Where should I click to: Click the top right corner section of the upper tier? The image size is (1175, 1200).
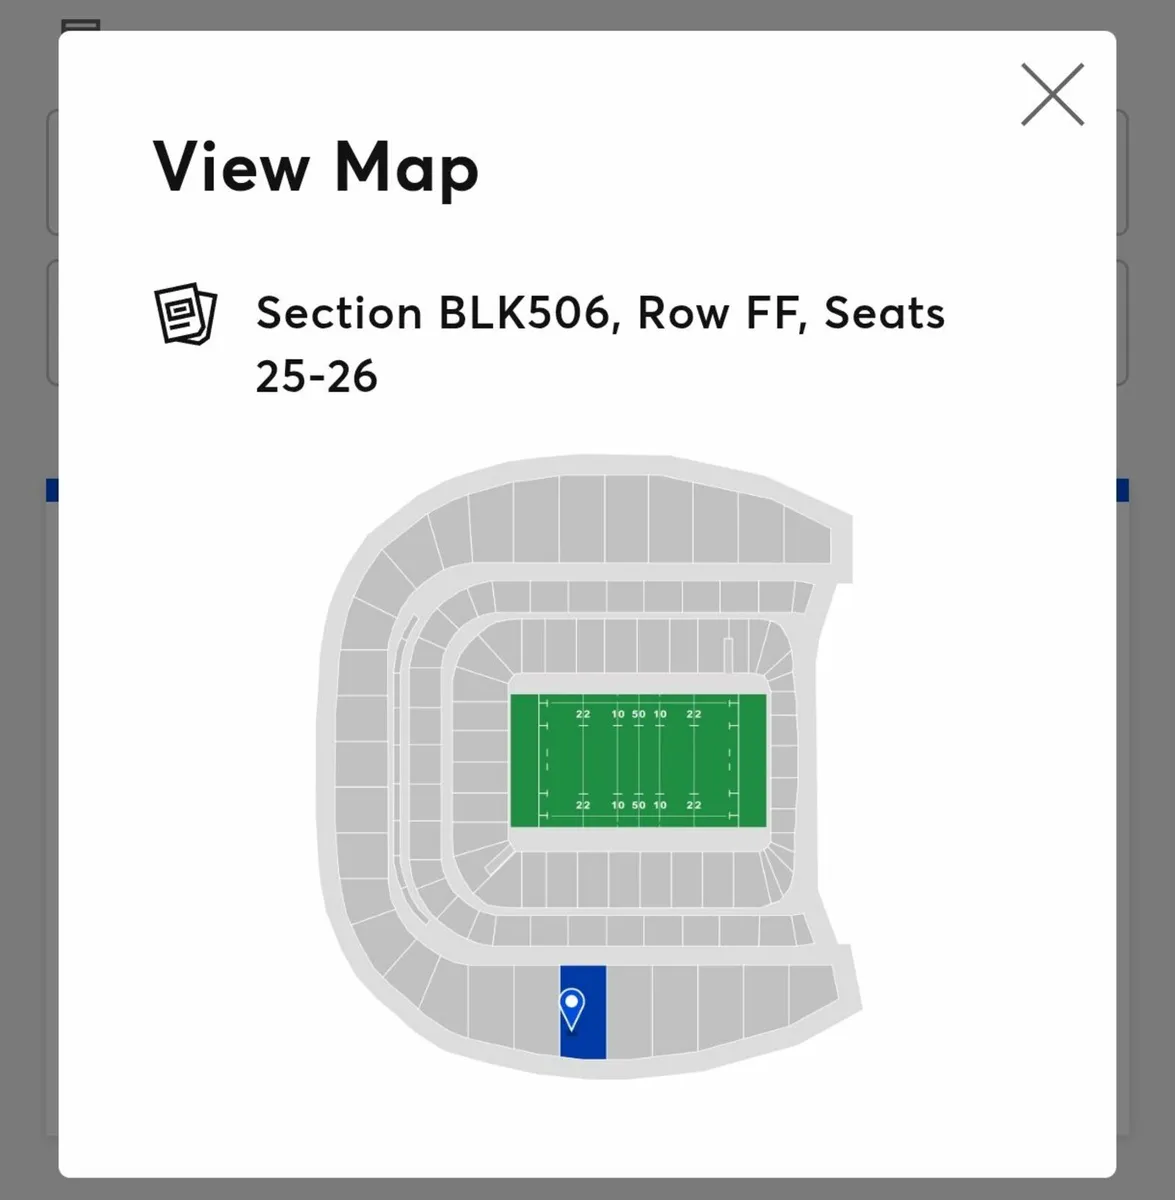(x=807, y=535)
